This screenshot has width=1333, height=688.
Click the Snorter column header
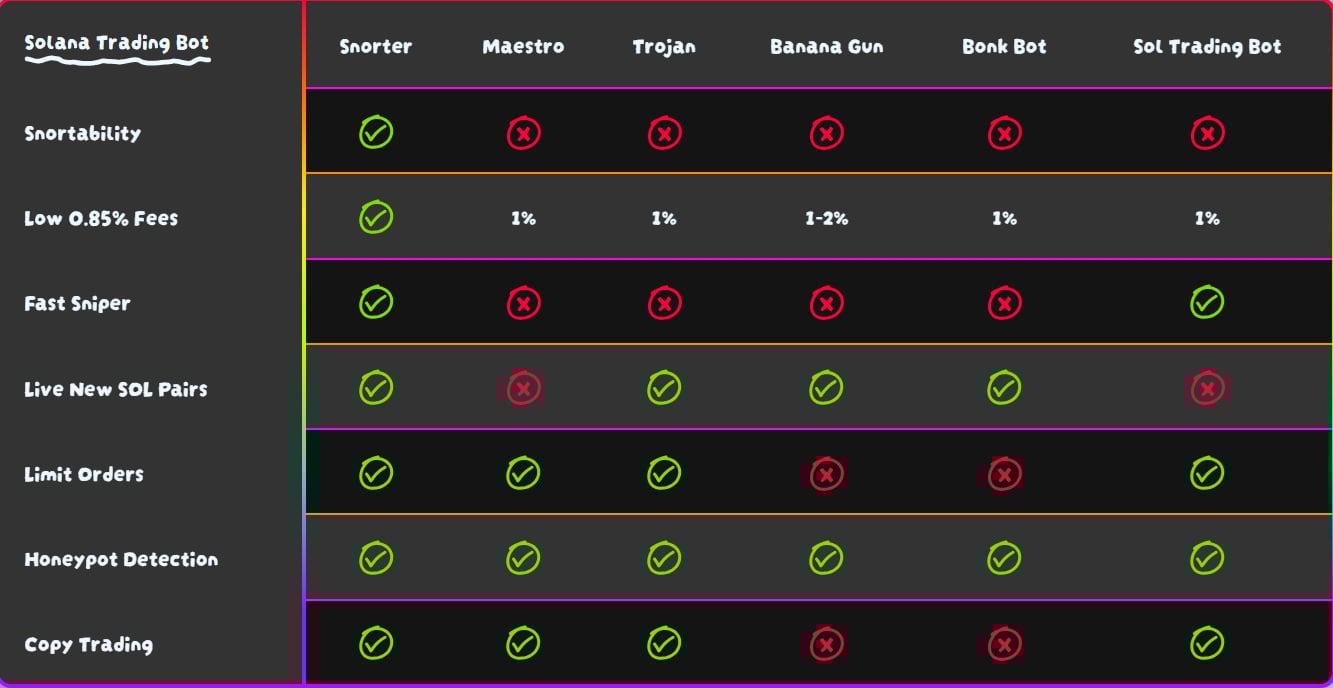tap(376, 47)
